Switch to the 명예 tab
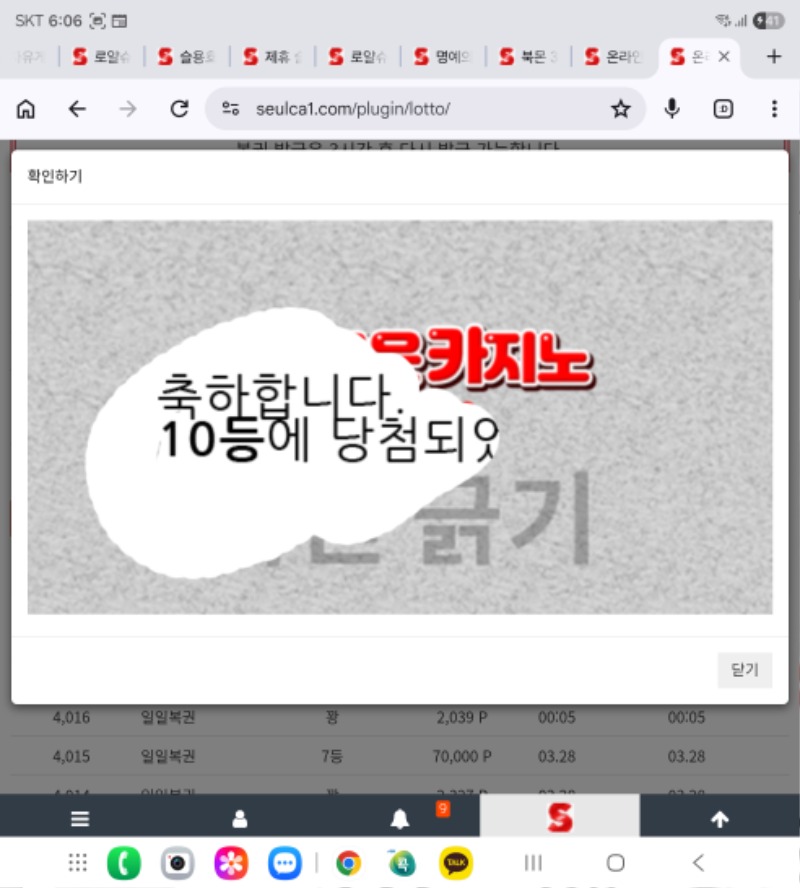The height and width of the screenshot is (888, 800). coord(443,57)
